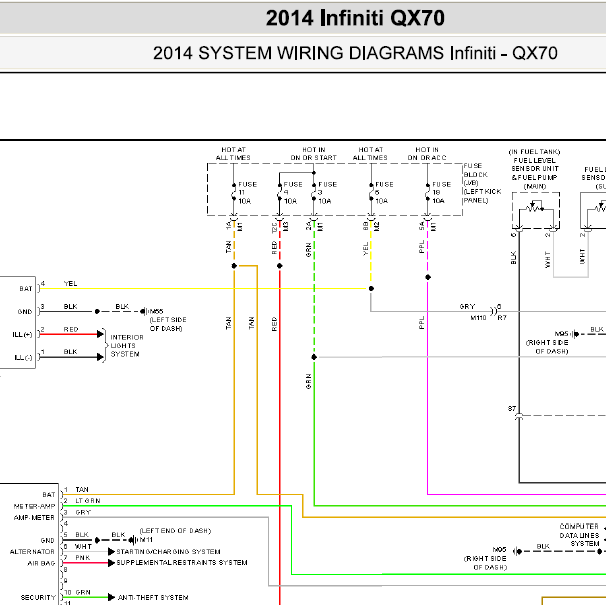Click the "HOT IN ON OR ACC" label
The width and height of the screenshot is (606, 605).
coord(427,153)
